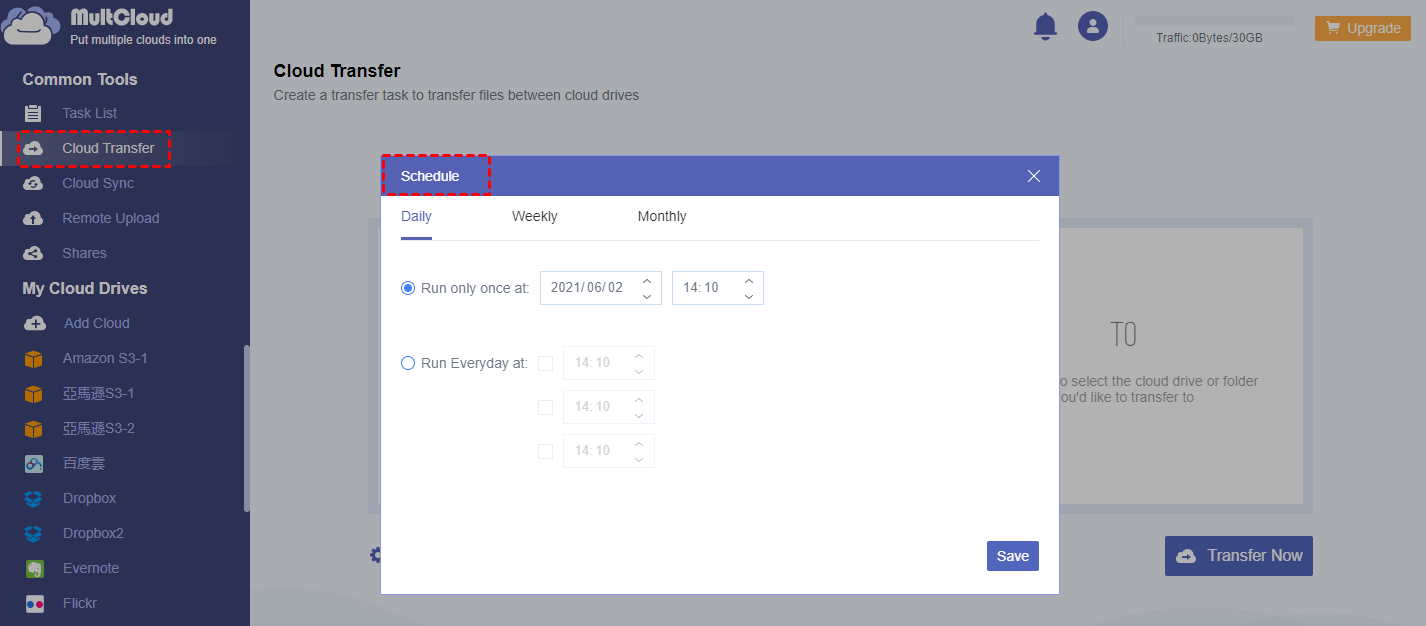Click up arrow on the 14:10 run-once time
1426x626 pixels.
749,281
